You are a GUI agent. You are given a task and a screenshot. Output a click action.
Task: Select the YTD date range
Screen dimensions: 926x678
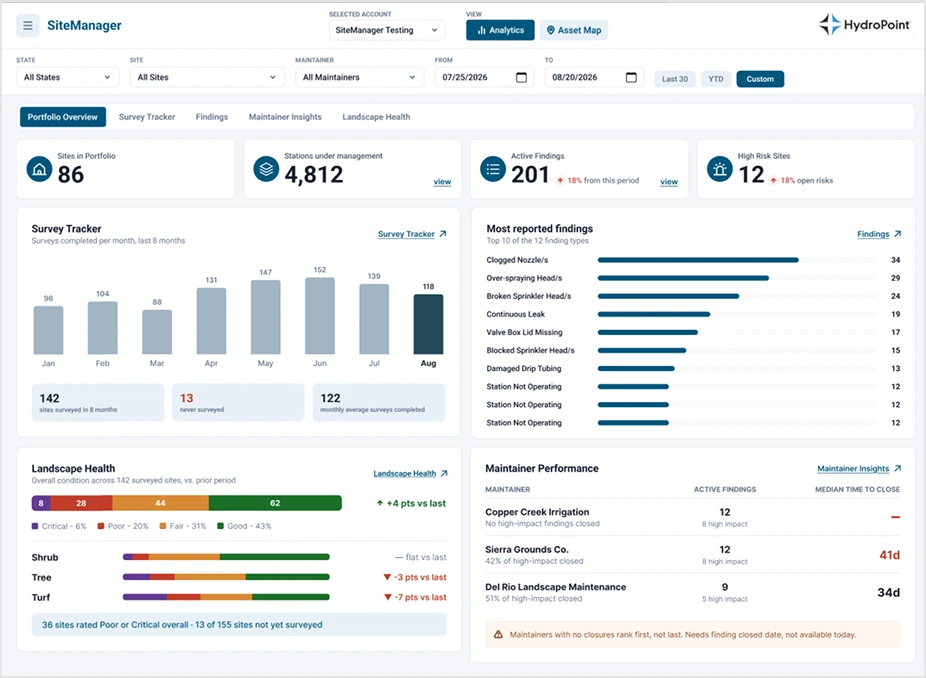point(716,79)
